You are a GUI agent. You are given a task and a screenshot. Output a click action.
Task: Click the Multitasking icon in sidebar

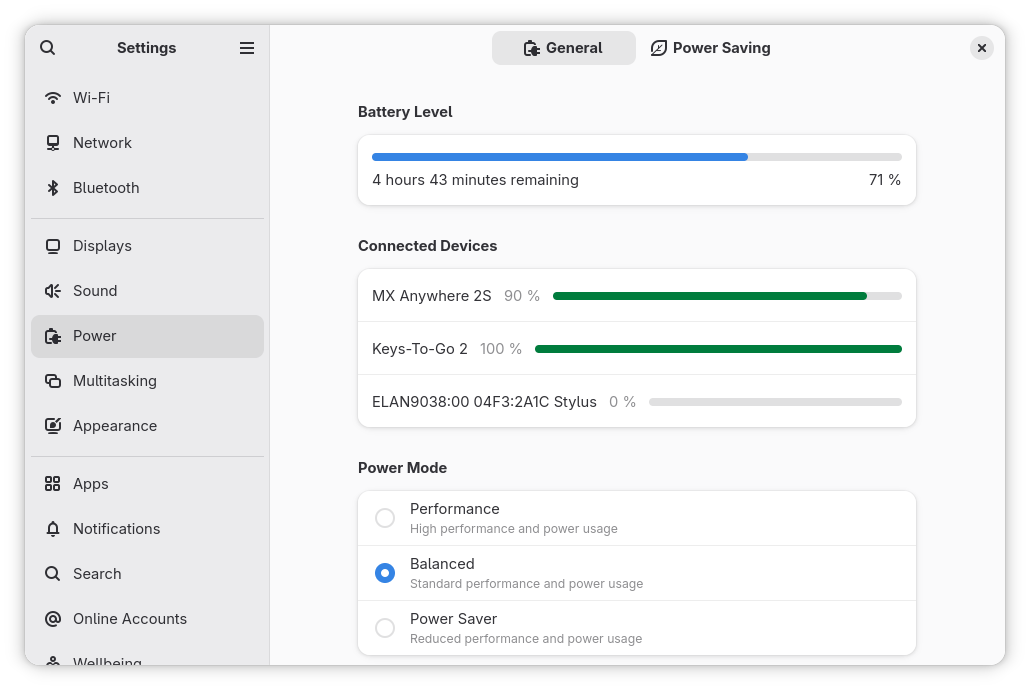(x=53, y=381)
